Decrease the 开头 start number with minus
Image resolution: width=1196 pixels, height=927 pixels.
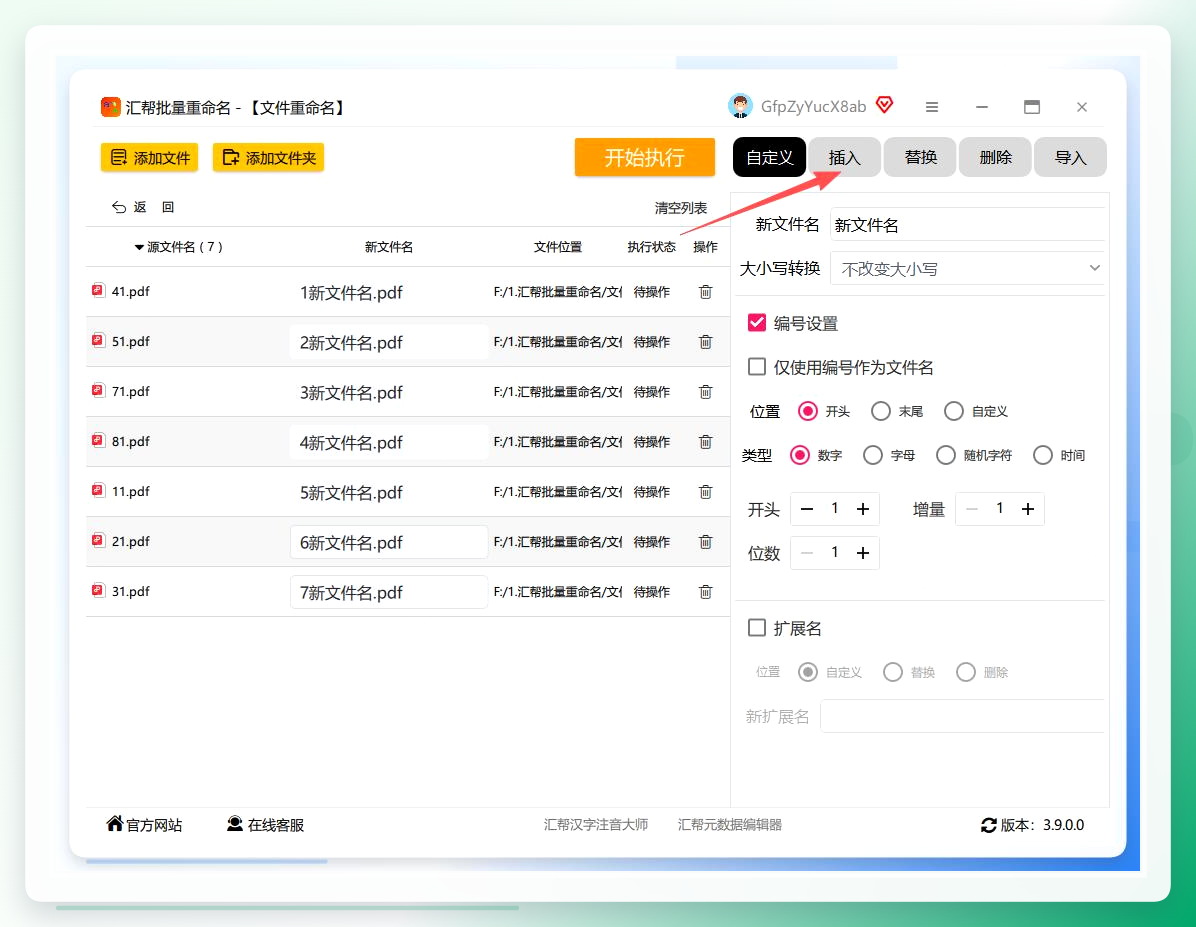(807, 509)
